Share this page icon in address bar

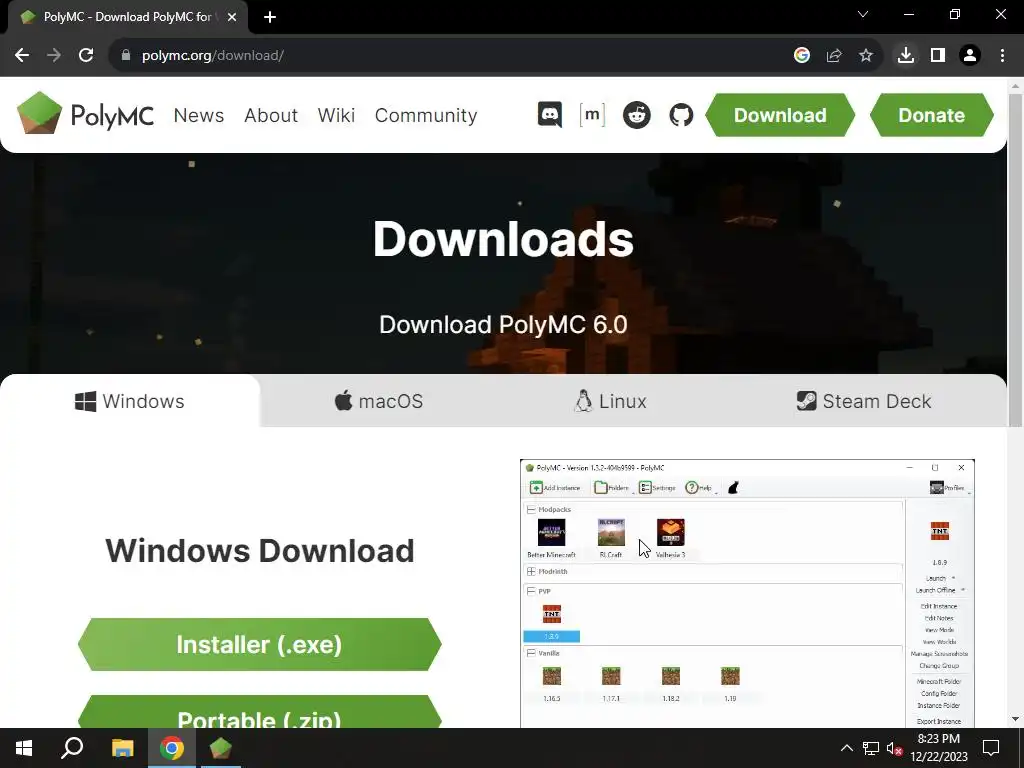pyautogui.click(x=834, y=56)
